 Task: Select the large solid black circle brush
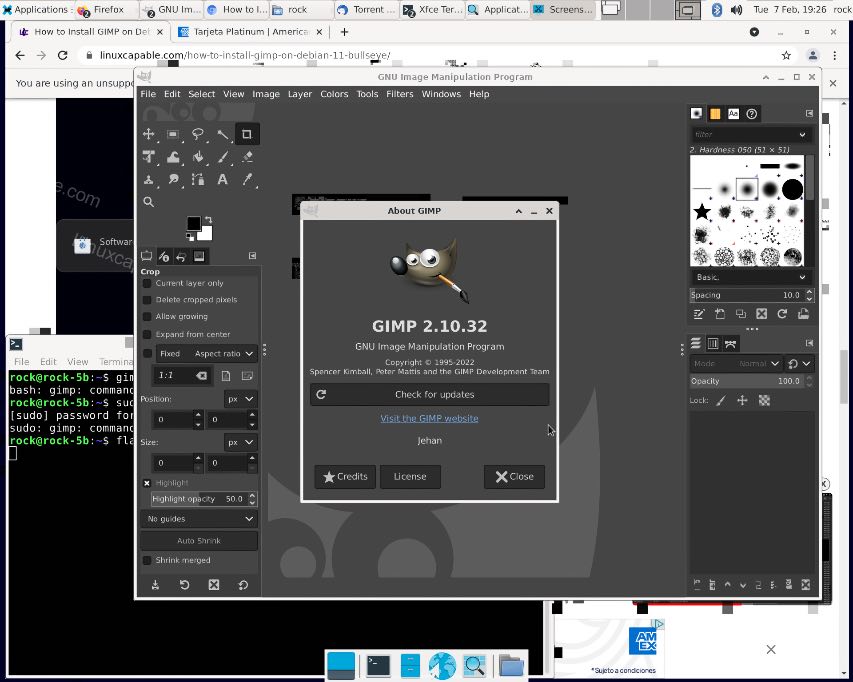[x=793, y=190]
